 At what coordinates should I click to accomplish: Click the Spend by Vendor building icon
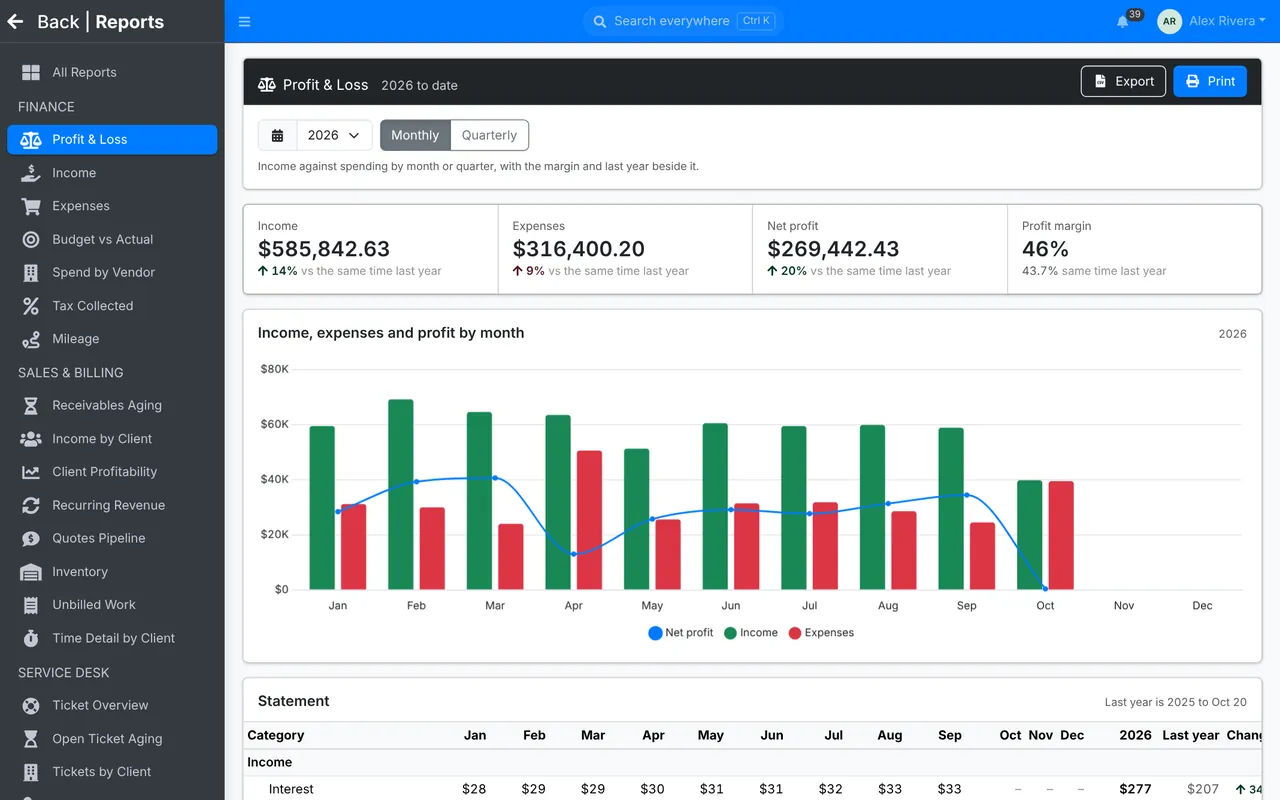[31, 272]
